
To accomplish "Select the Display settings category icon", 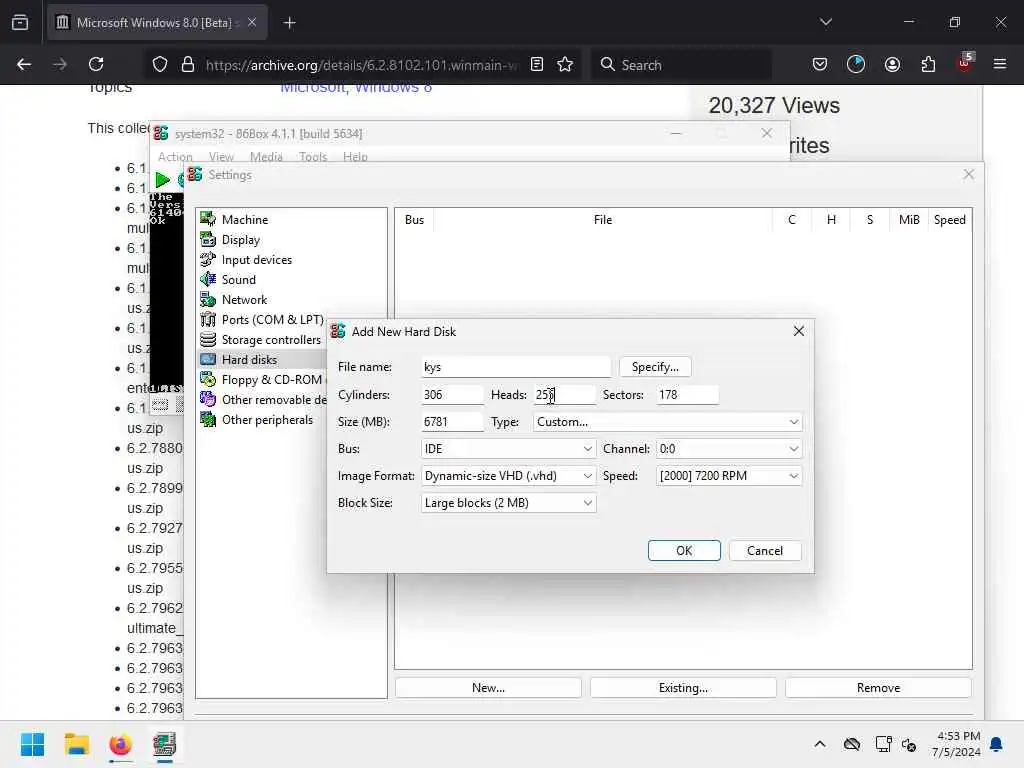I will (x=208, y=240).
